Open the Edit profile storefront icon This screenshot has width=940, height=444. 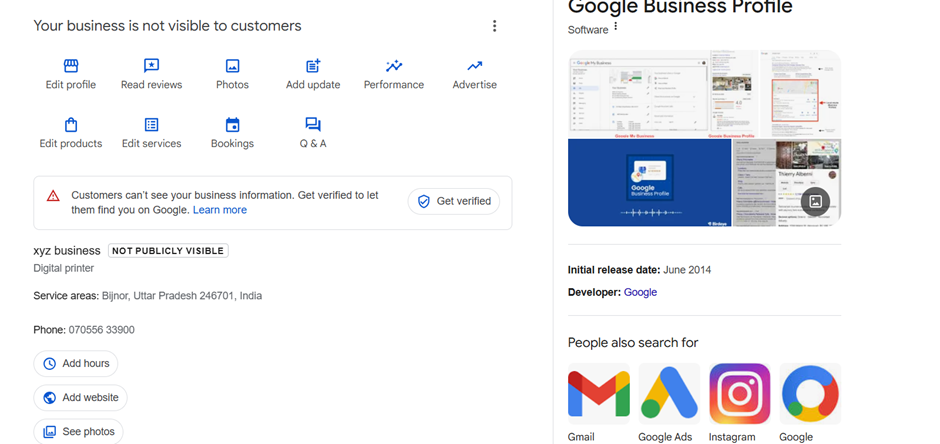point(71,66)
